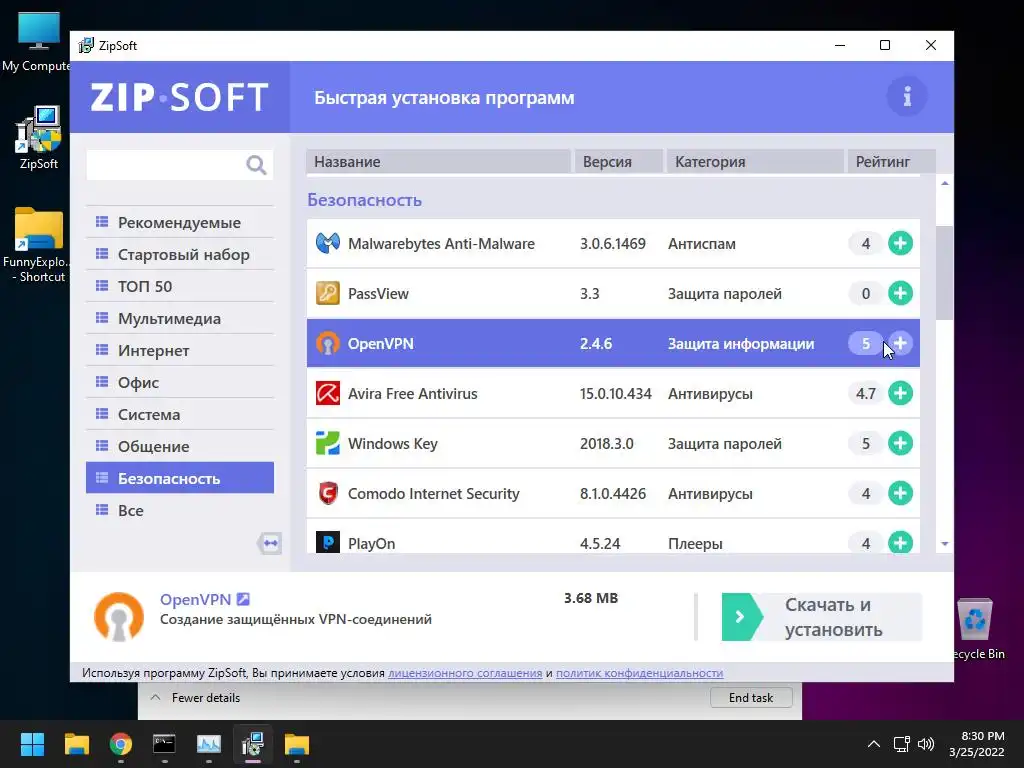Open the info button in header
This screenshot has width=1024, height=768.
pyautogui.click(x=906, y=97)
